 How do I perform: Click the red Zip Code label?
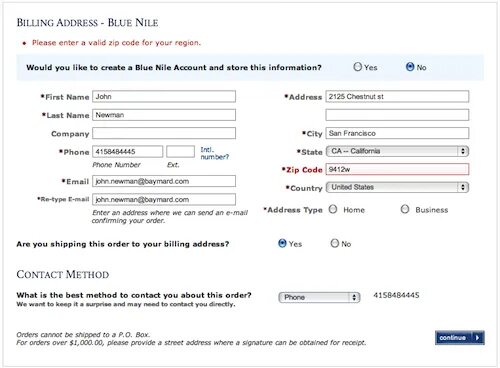pyautogui.click(x=302, y=170)
